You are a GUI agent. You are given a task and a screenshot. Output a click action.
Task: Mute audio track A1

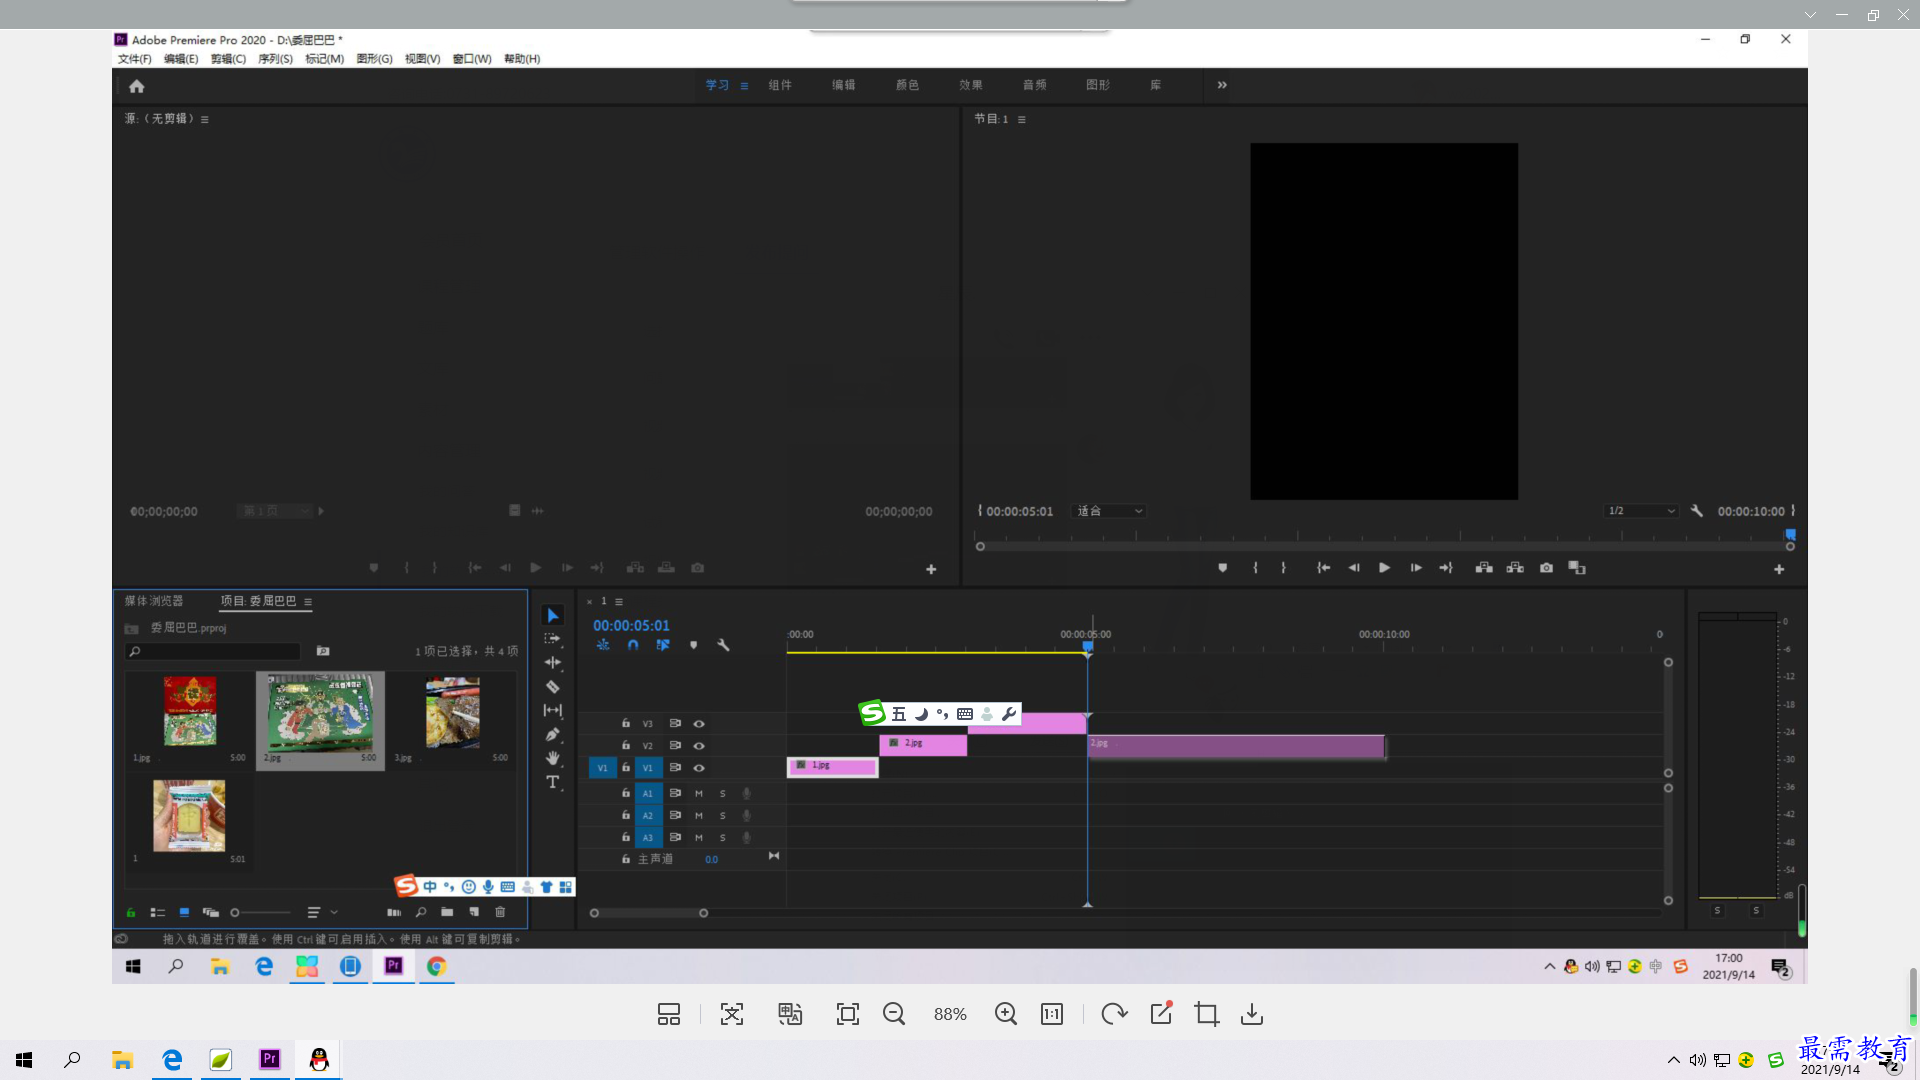coord(699,794)
